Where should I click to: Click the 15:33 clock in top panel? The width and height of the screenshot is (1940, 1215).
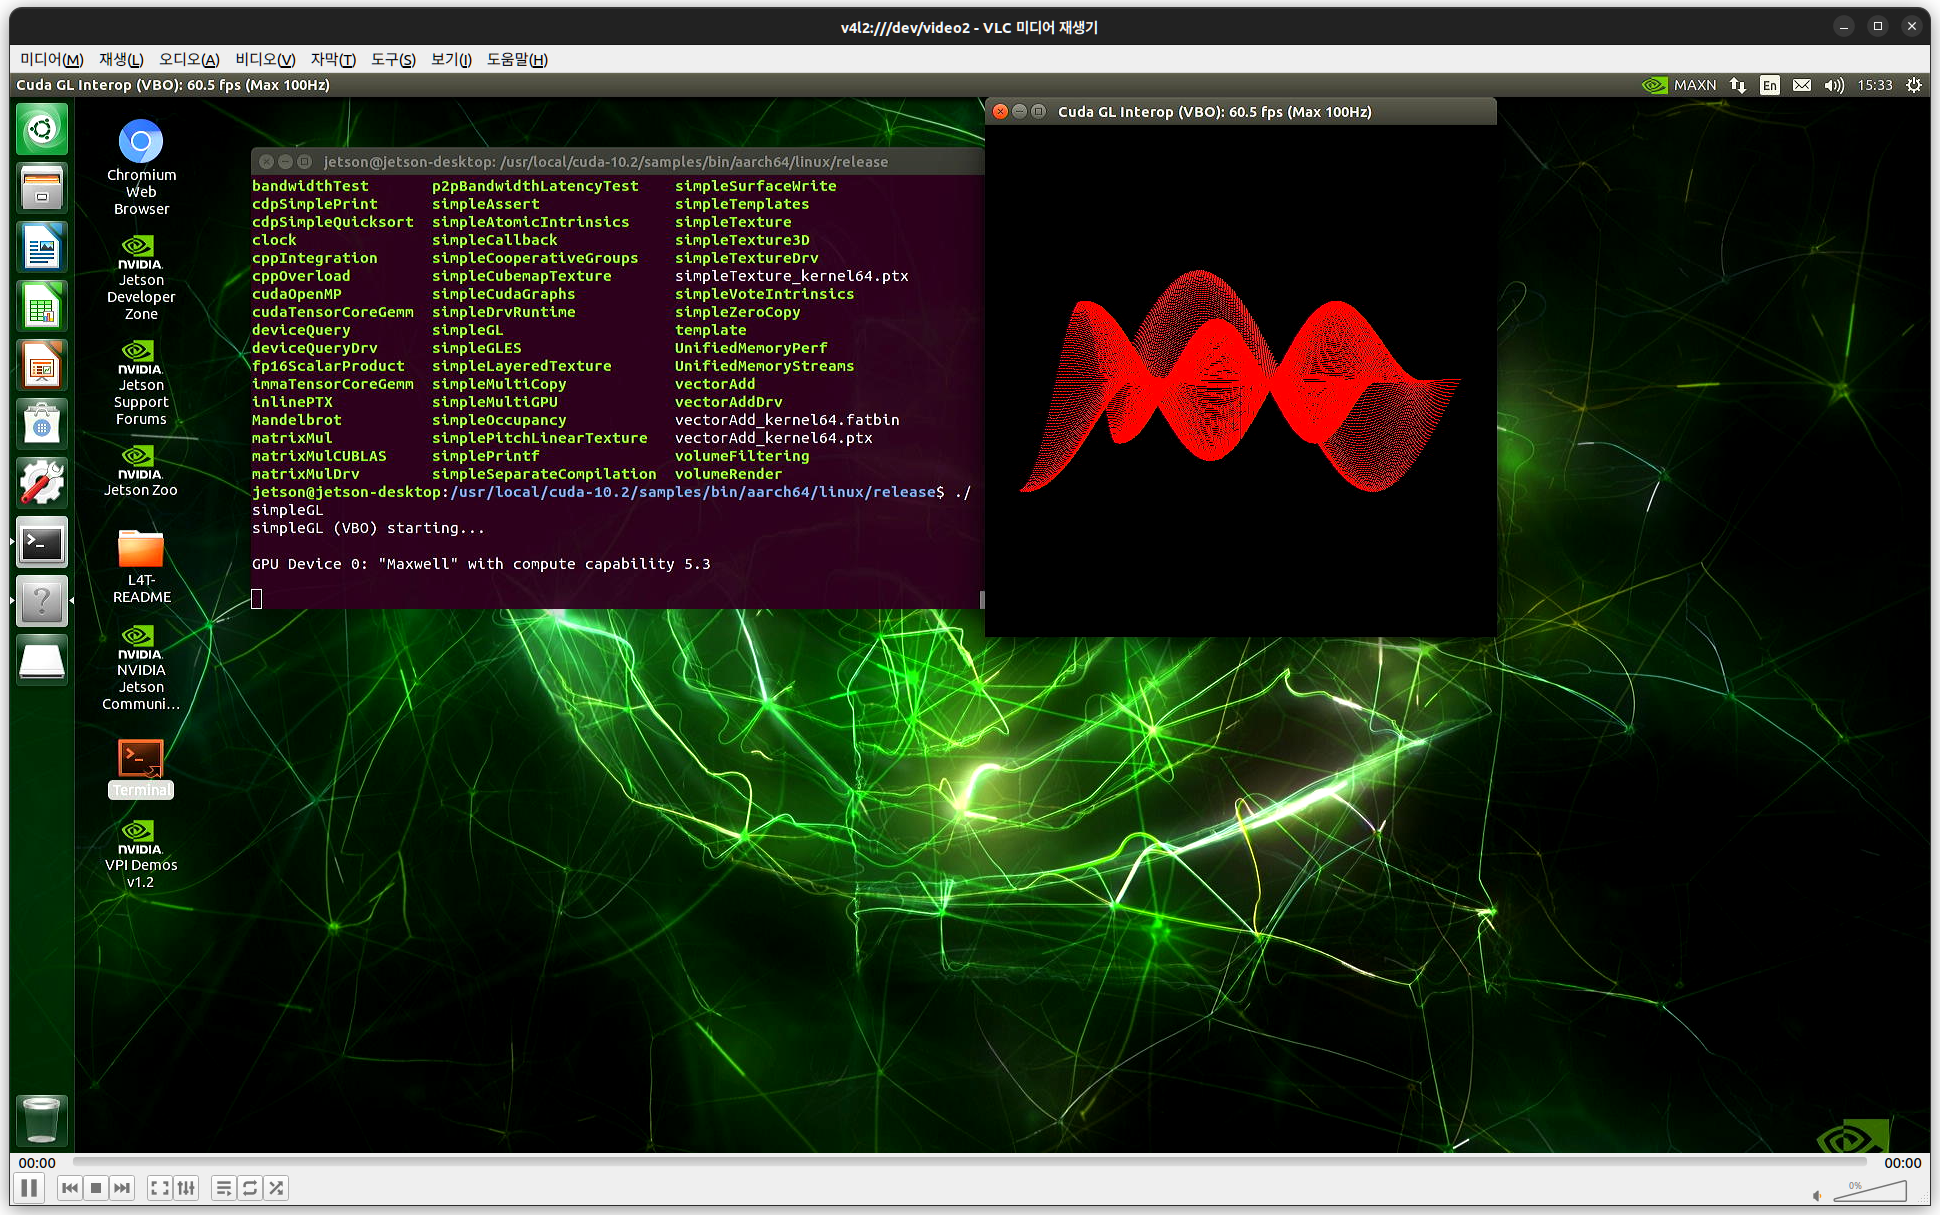[1875, 85]
